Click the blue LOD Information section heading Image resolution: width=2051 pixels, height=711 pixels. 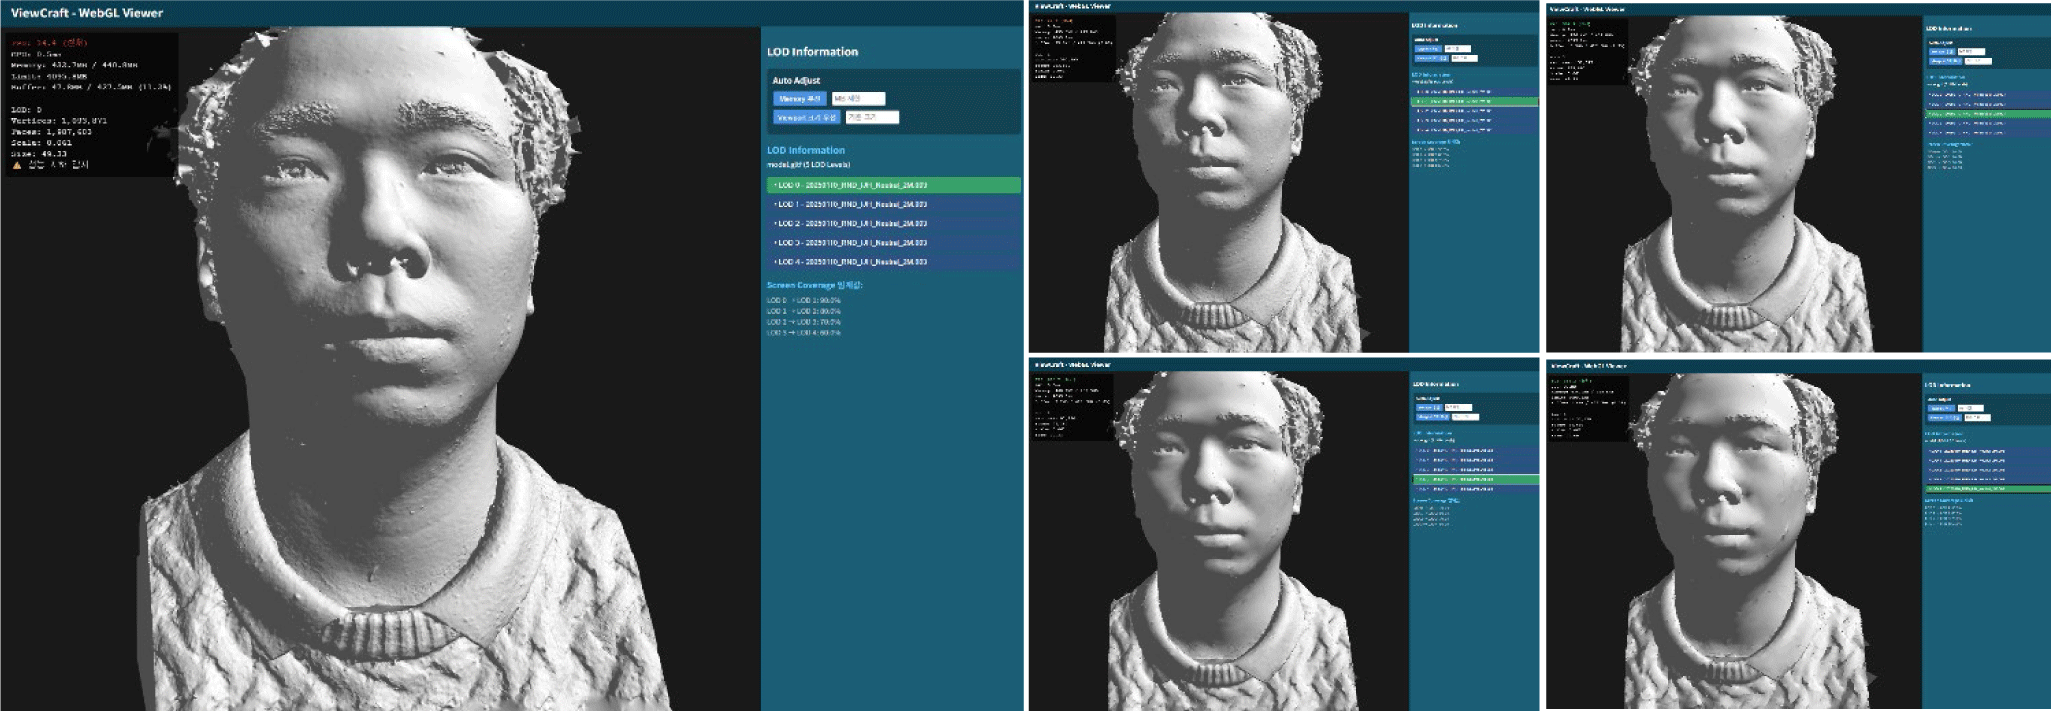pyautogui.click(x=805, y=150)
